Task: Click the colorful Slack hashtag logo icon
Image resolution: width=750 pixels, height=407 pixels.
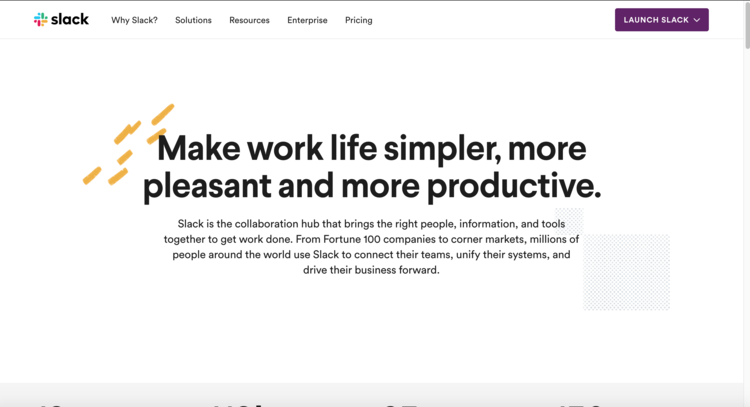Action: pyautogui.click(x=41, y=20)
